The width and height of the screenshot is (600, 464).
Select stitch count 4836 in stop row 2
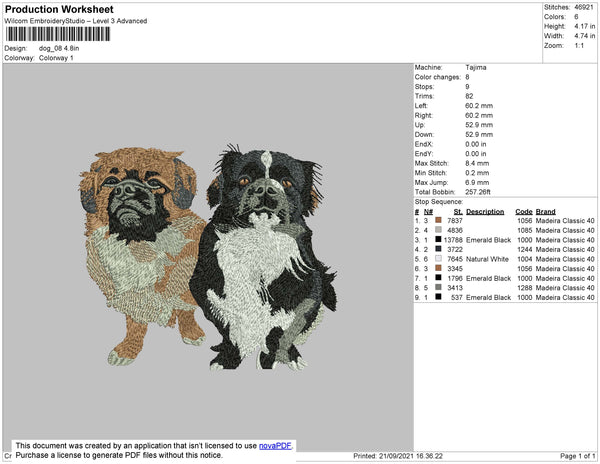tap(455, 230)
